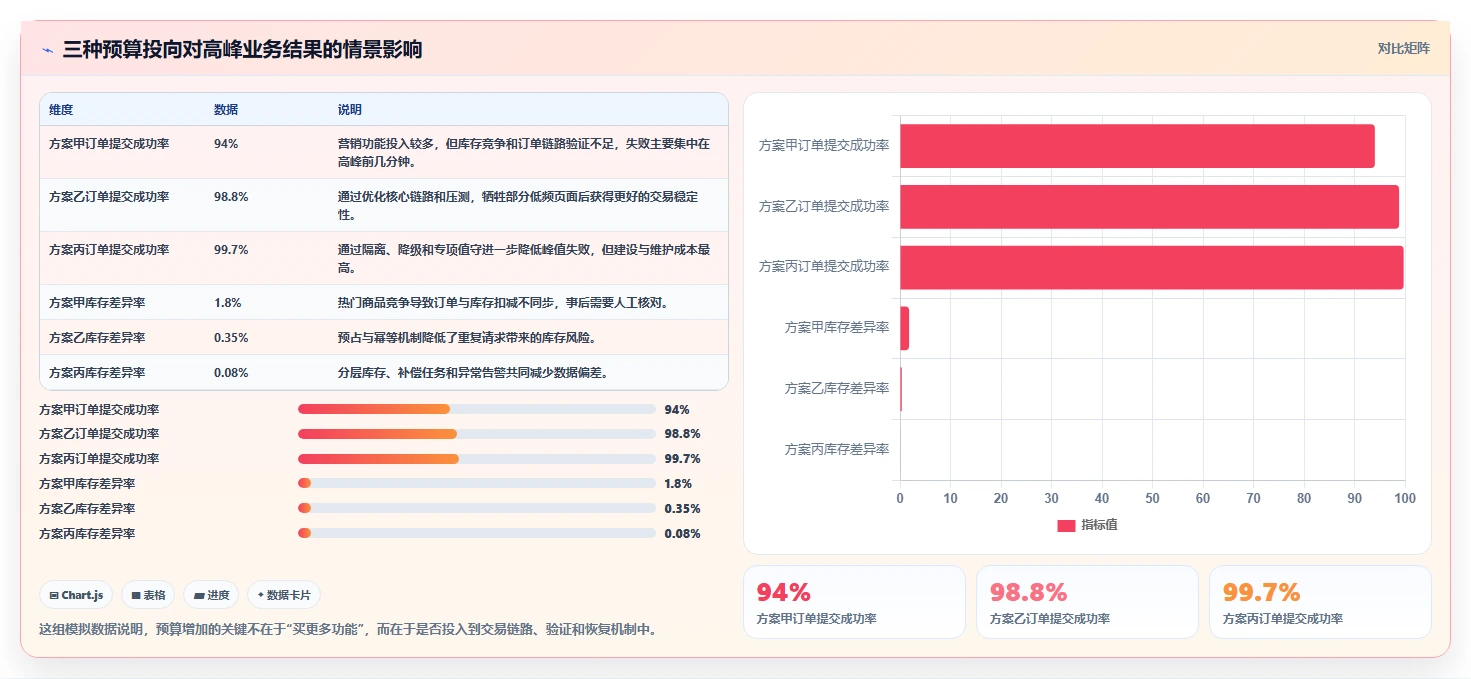Click the 方案乙订单提交成功率 progress bar

click(477, 434)
